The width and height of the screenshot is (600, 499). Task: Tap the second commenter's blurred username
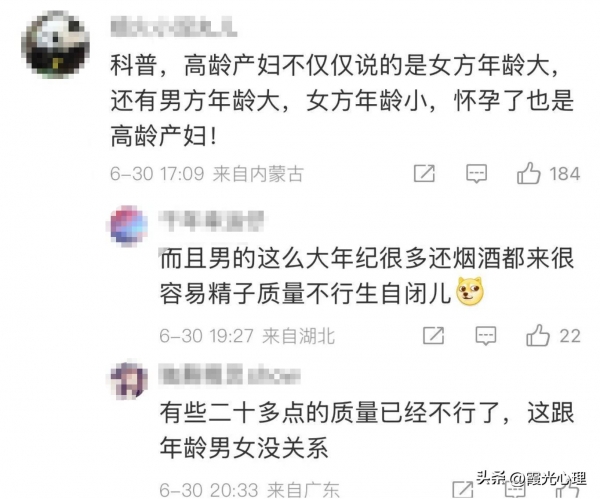point(212,221)
